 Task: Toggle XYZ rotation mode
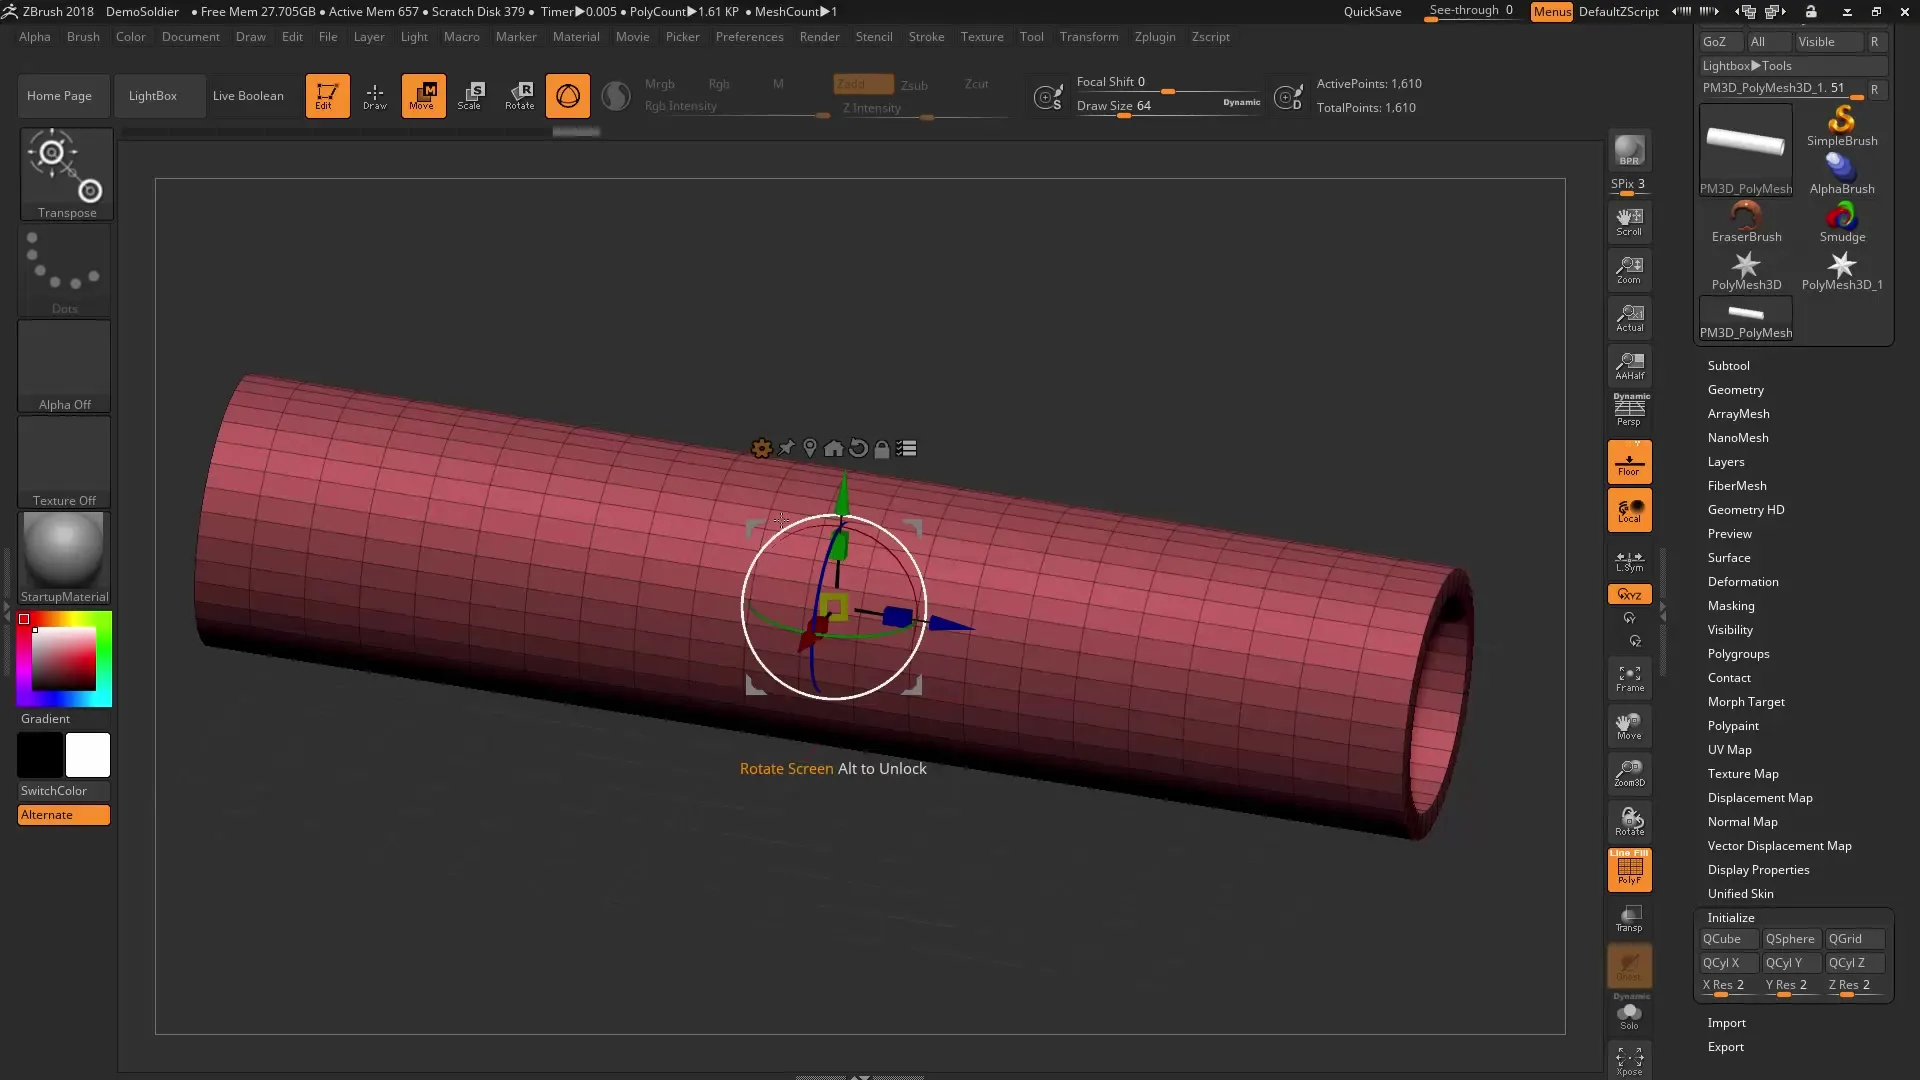point(1630,594)
